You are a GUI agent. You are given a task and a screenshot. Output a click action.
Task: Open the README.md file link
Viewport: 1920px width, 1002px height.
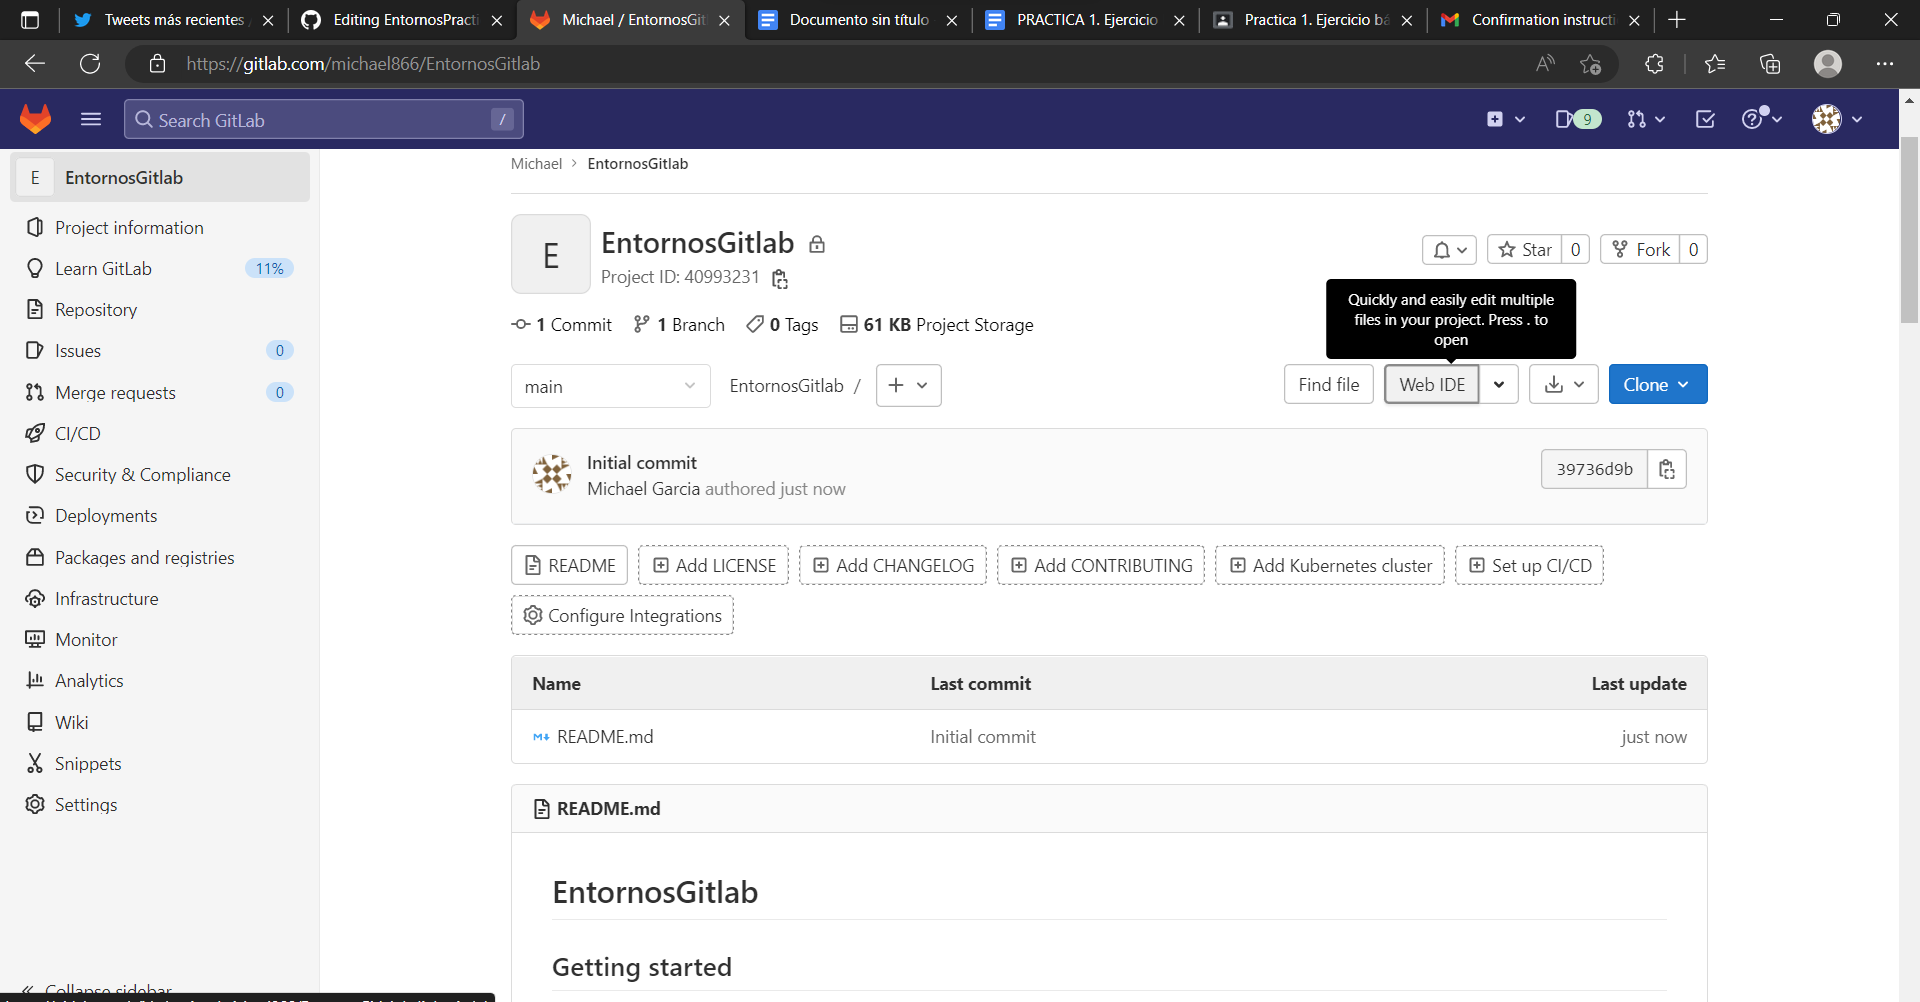pyautogui.click(x=604, y=737)
